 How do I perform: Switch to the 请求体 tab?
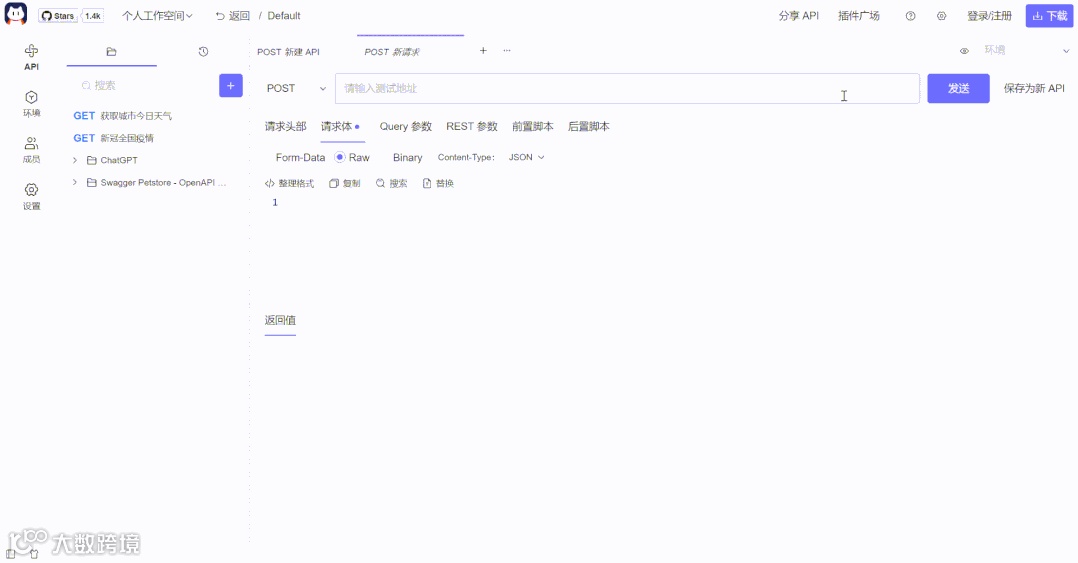[337, 126]
